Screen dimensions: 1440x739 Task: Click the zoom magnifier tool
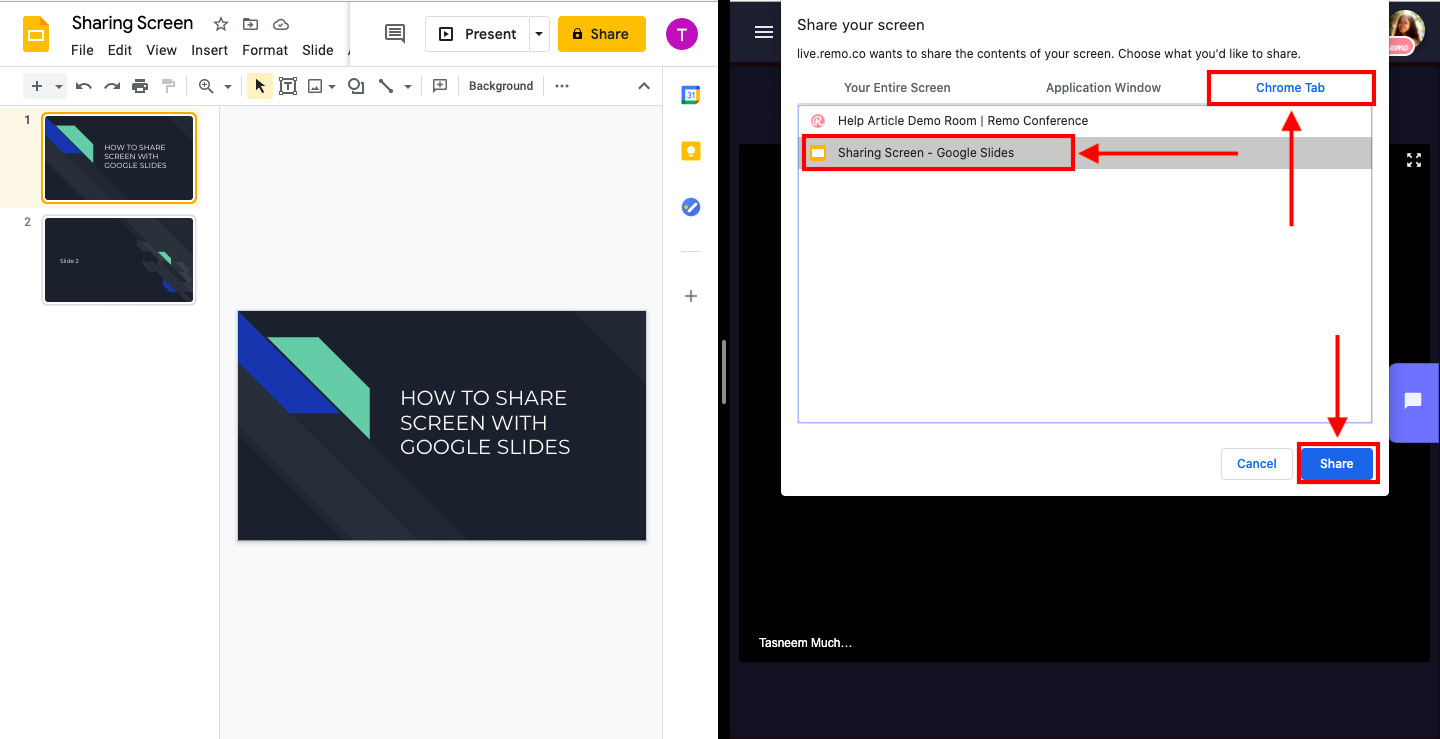click(206, 86)
